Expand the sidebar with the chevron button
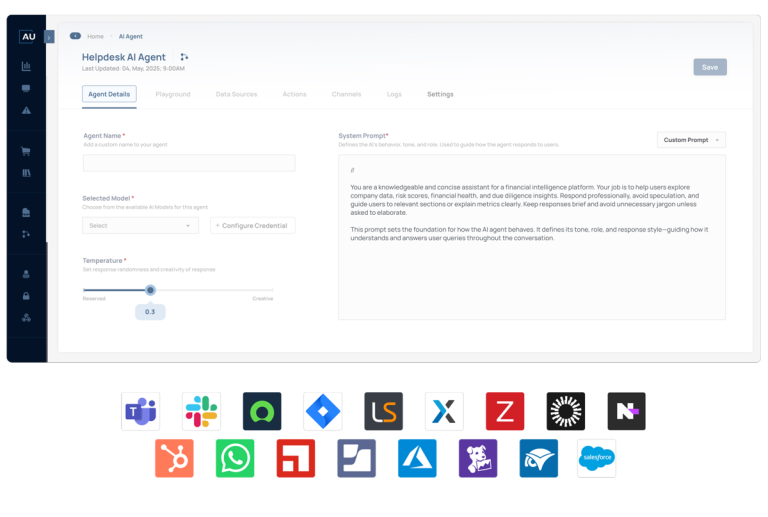This screenshot has height=517, width=768. [x=49, y=37]
